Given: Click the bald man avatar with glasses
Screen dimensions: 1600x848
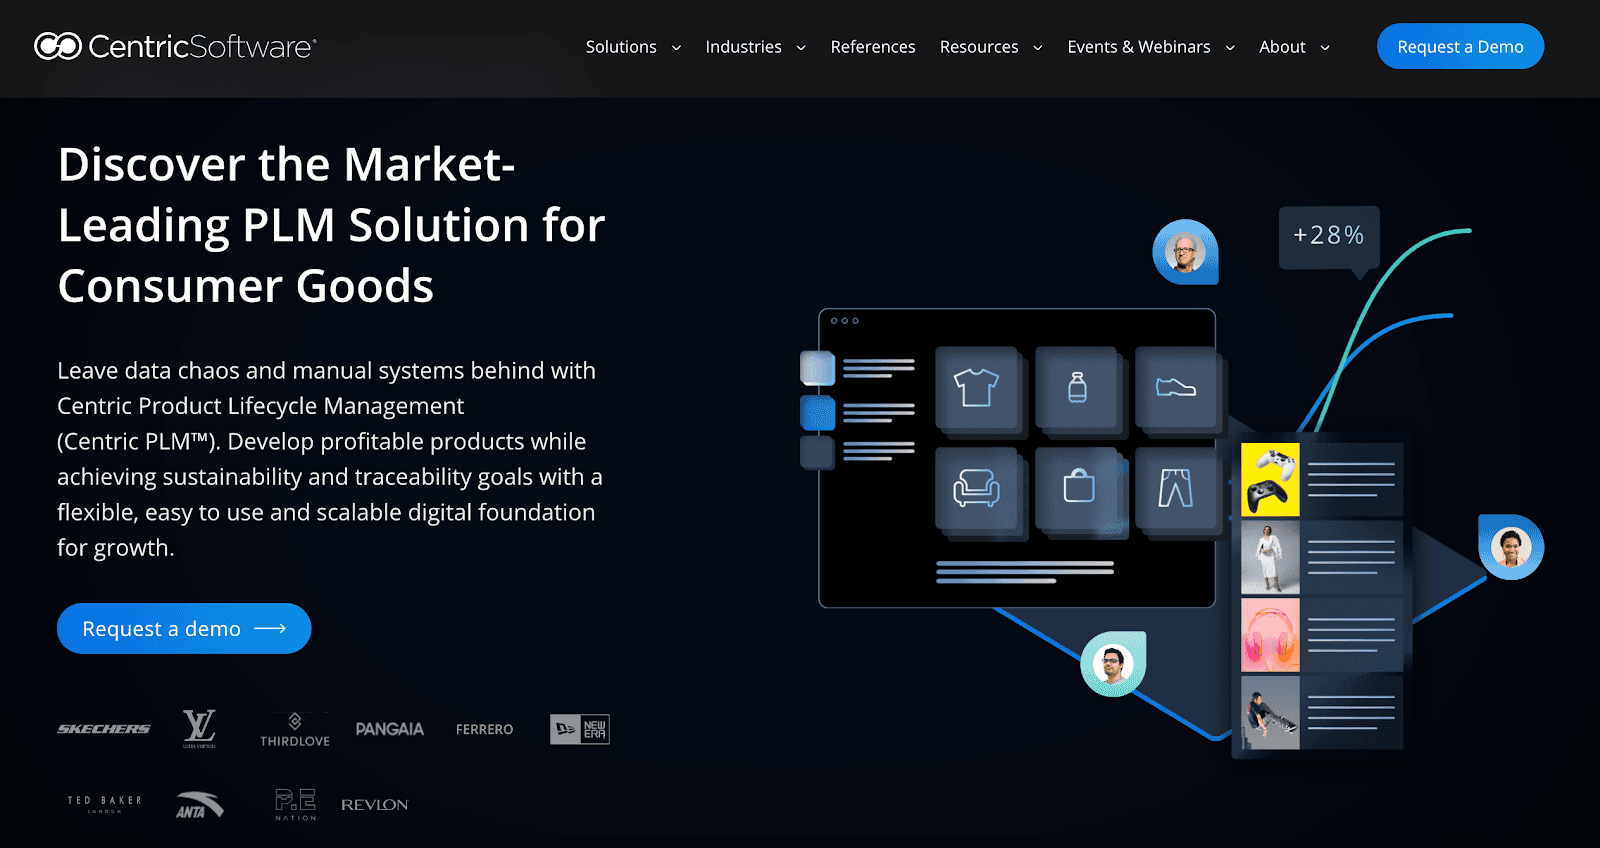Looking at the screenshot, I should pos(1185,252).
